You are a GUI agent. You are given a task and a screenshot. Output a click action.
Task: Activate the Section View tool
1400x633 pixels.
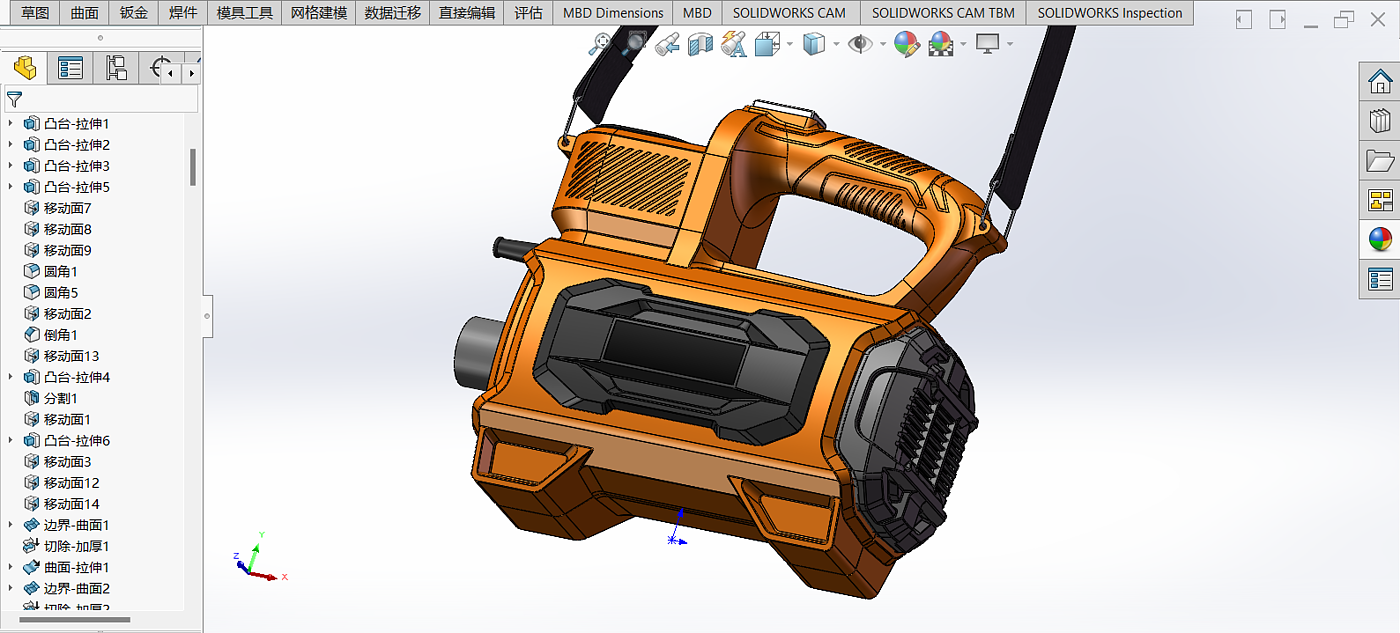tap(700, 44)
